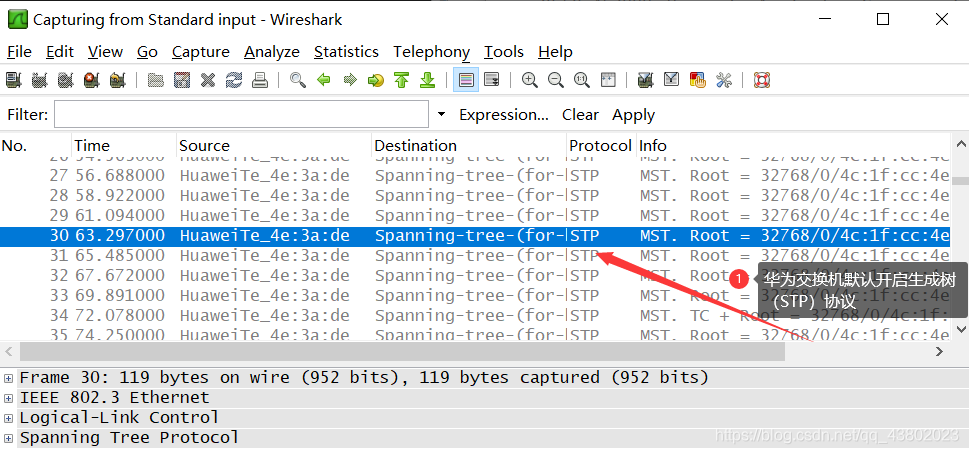Open the Telephony menu
This screenshot has height=454, width=969.
point(431,52)
